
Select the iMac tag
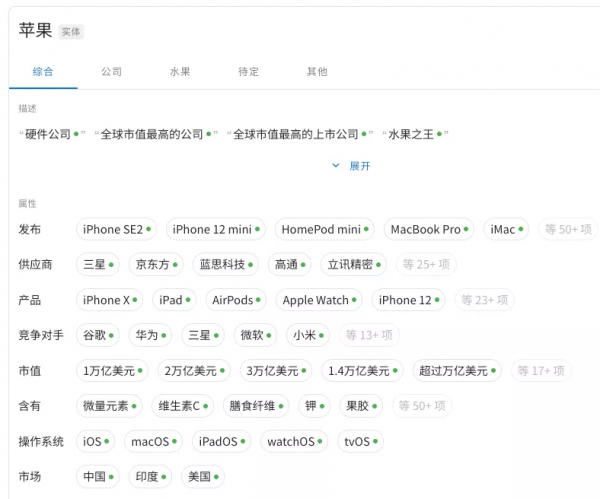click(x=506, y=229)
